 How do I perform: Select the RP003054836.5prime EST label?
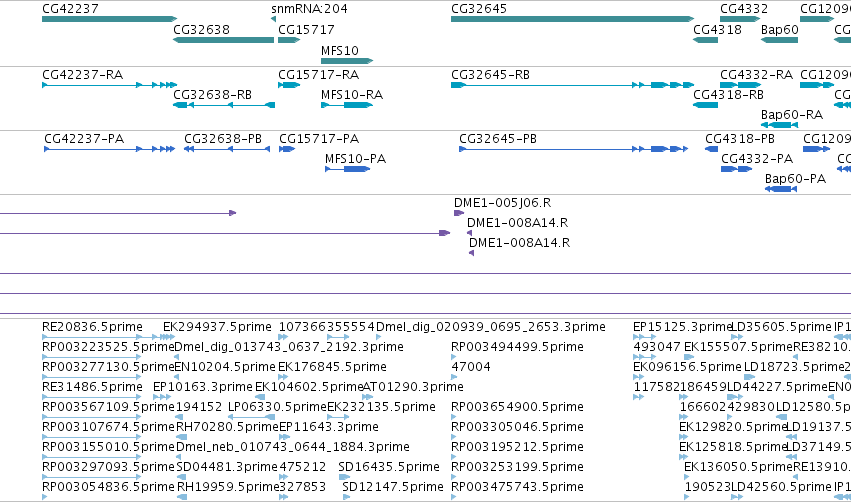click(x=109, y=487)
